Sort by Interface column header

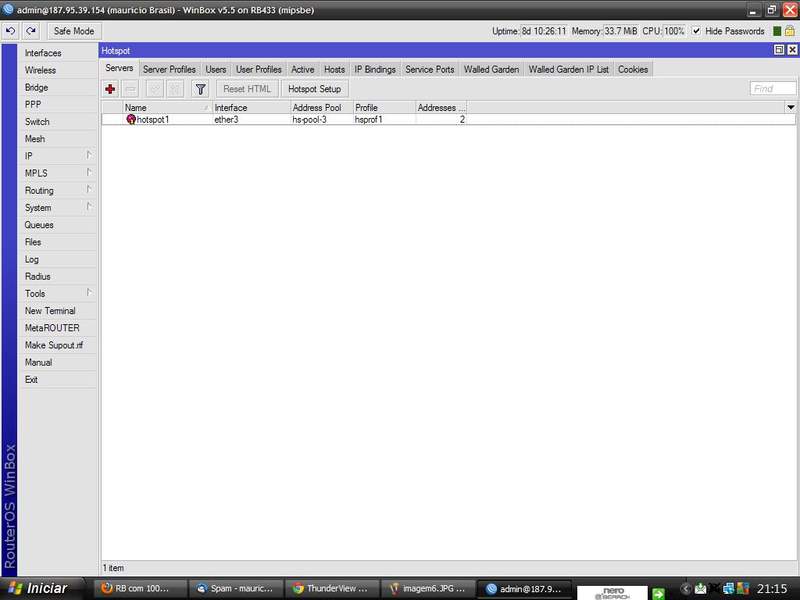point(251,108)
